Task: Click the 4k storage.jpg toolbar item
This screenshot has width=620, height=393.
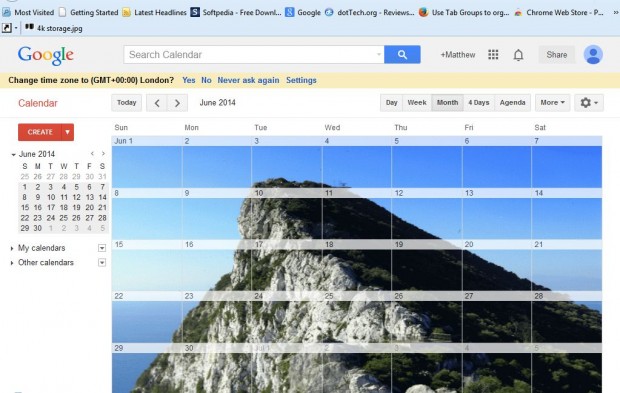Action: coord(54,28)
